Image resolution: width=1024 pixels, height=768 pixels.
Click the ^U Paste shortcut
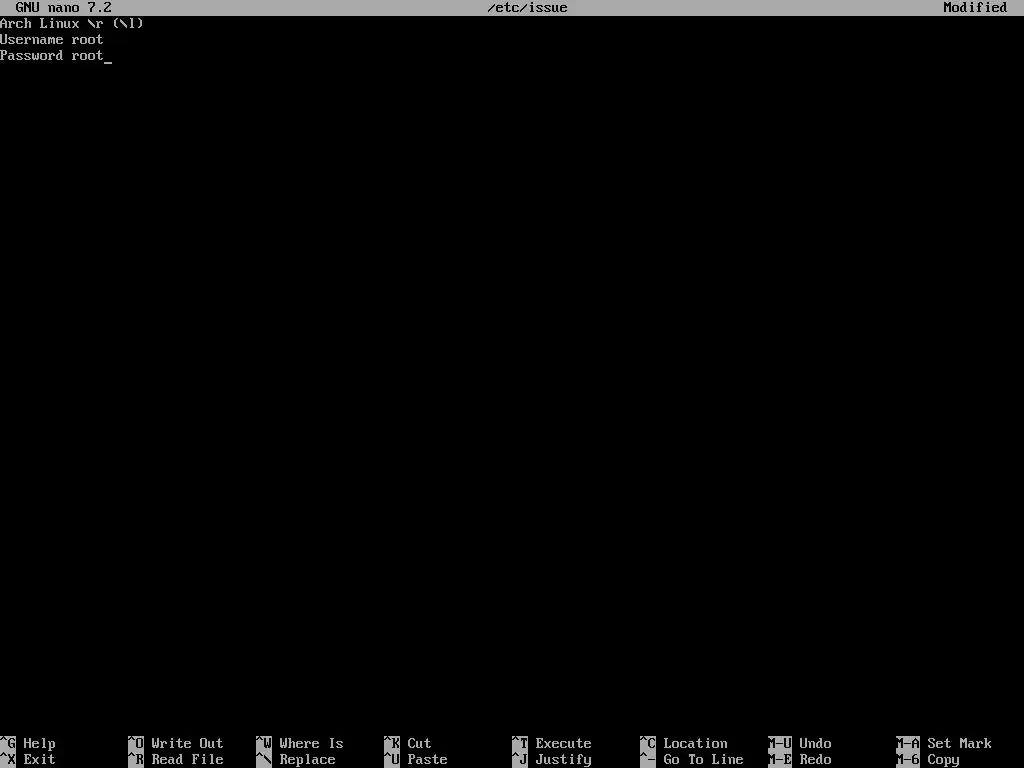416,760
